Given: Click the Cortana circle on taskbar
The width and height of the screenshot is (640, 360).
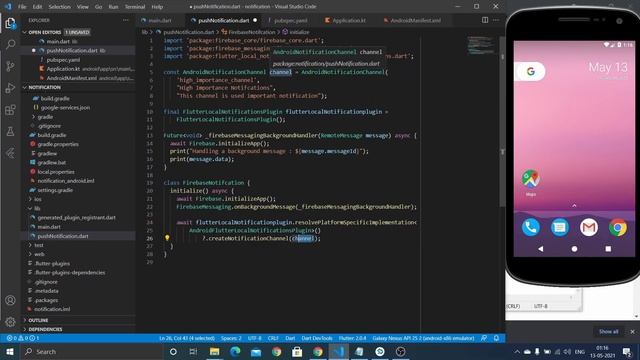Looking at the screenshot, I should coord(173,351).
